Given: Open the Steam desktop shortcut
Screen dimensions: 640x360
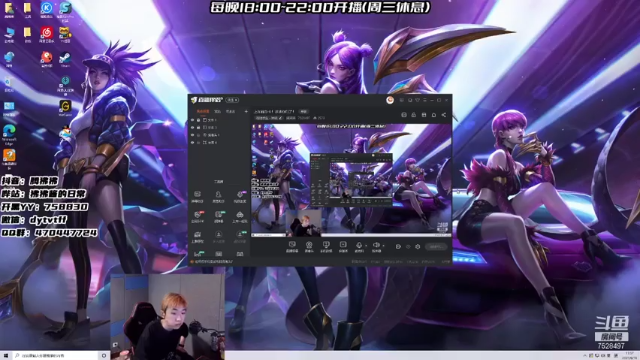Looking at the screenshot, I should pos(65,59).
